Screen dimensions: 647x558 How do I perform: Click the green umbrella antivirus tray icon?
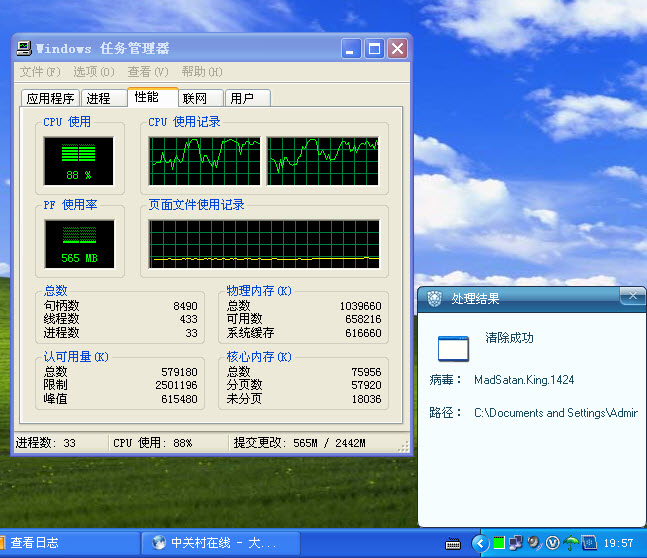[571, 543]
